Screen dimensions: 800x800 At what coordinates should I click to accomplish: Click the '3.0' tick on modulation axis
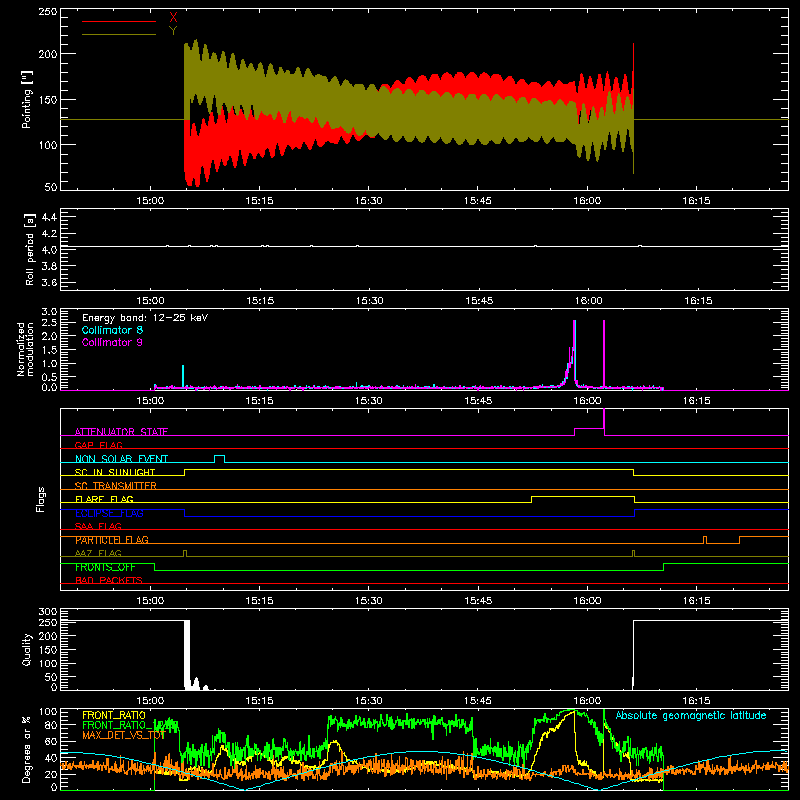click(x=49, y=311)
